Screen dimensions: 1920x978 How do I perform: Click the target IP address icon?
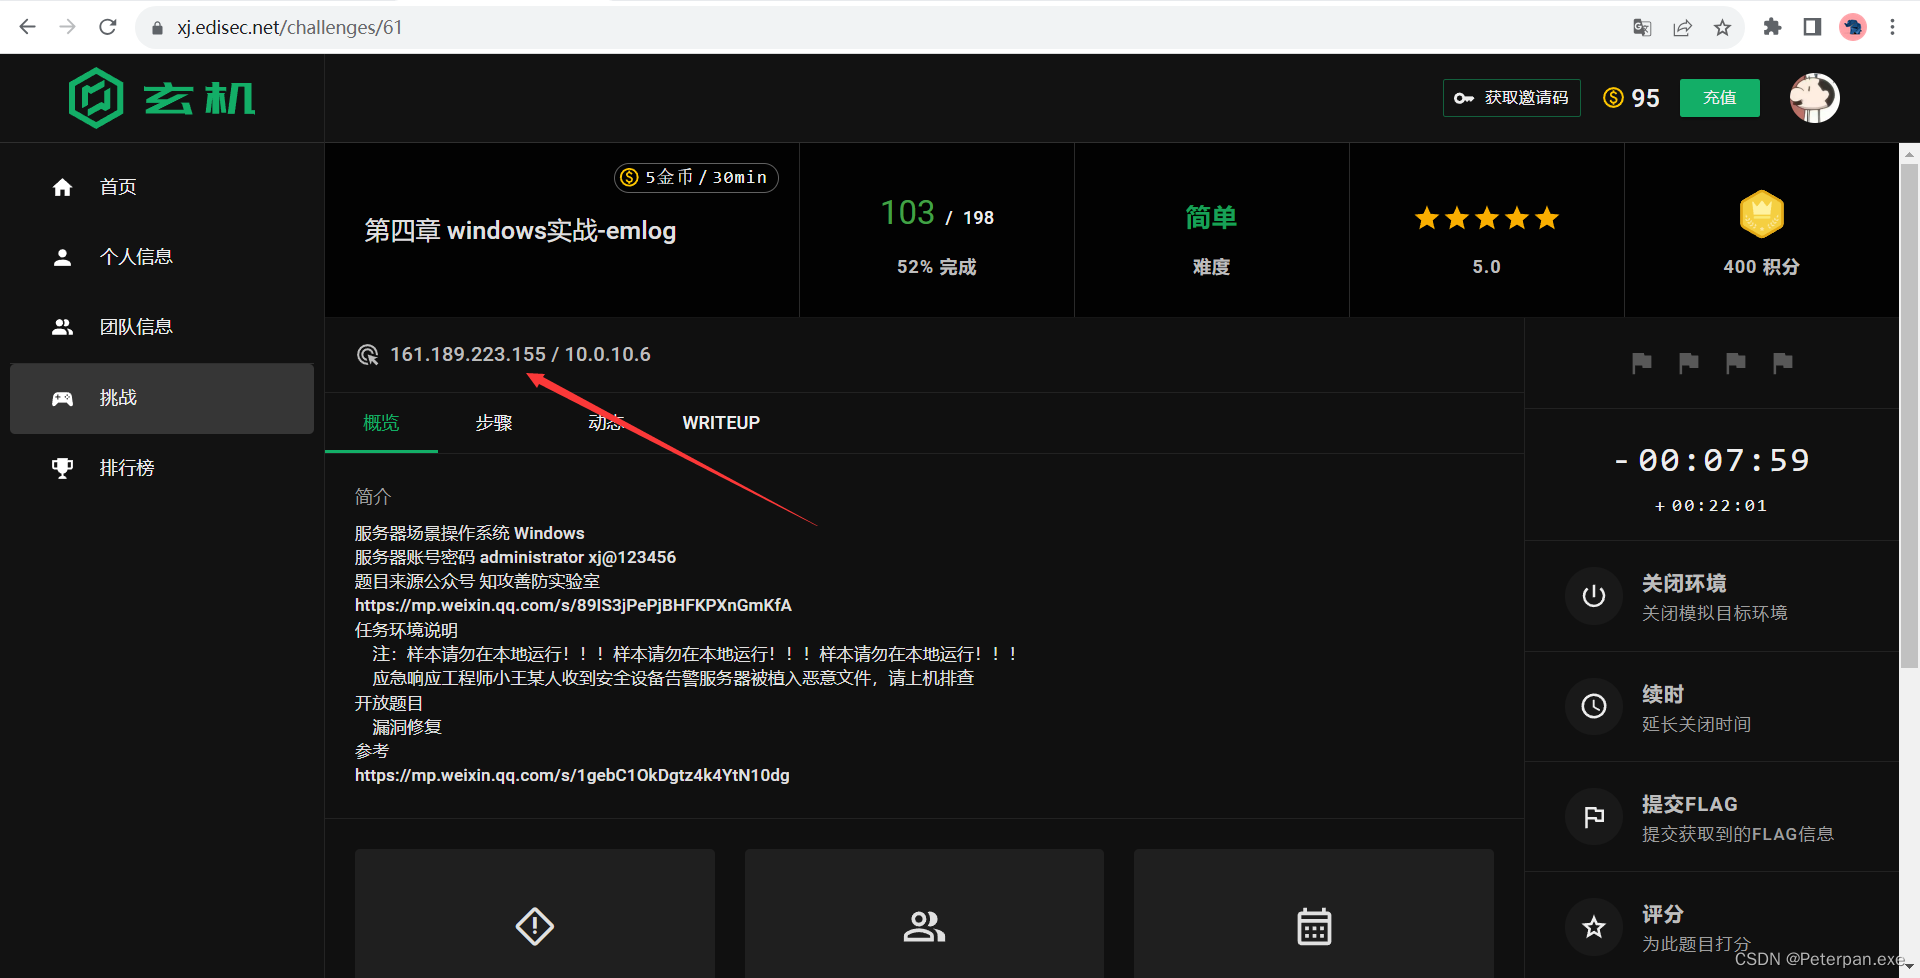[x=367, y=355]
